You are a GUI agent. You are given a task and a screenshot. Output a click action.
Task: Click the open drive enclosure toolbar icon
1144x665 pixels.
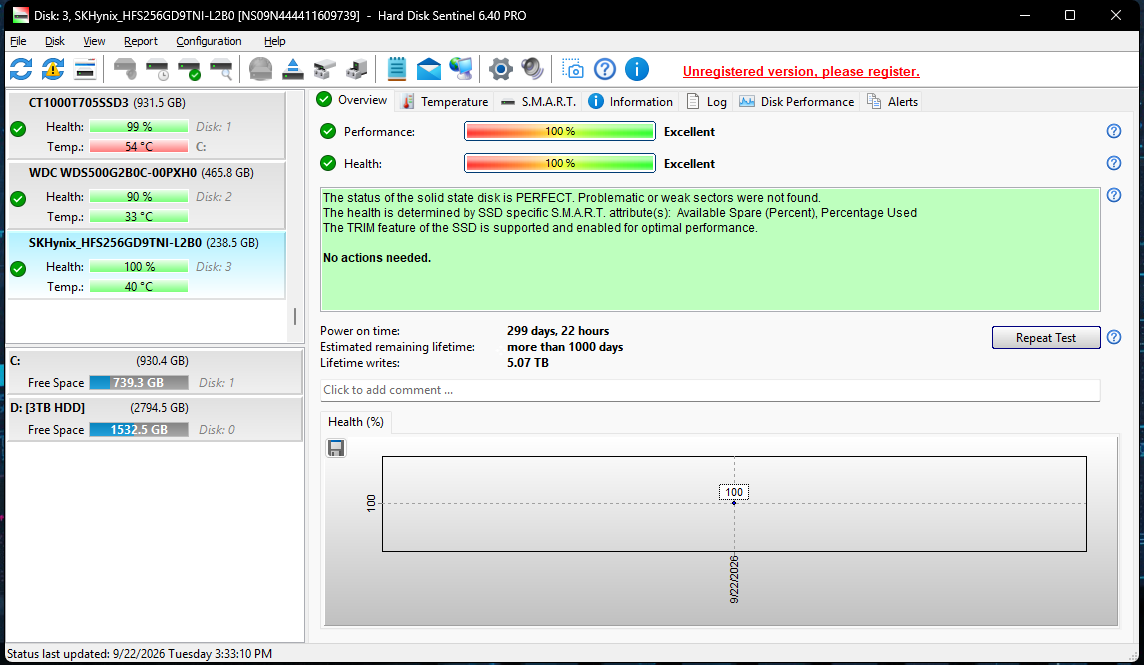(x=325, y=69)
